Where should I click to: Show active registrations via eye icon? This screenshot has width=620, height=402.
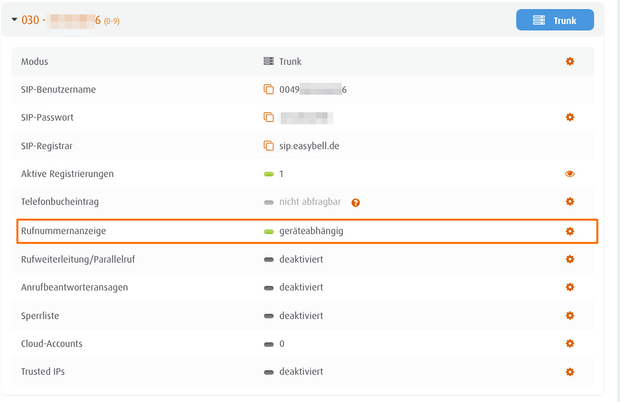point(570,174)
